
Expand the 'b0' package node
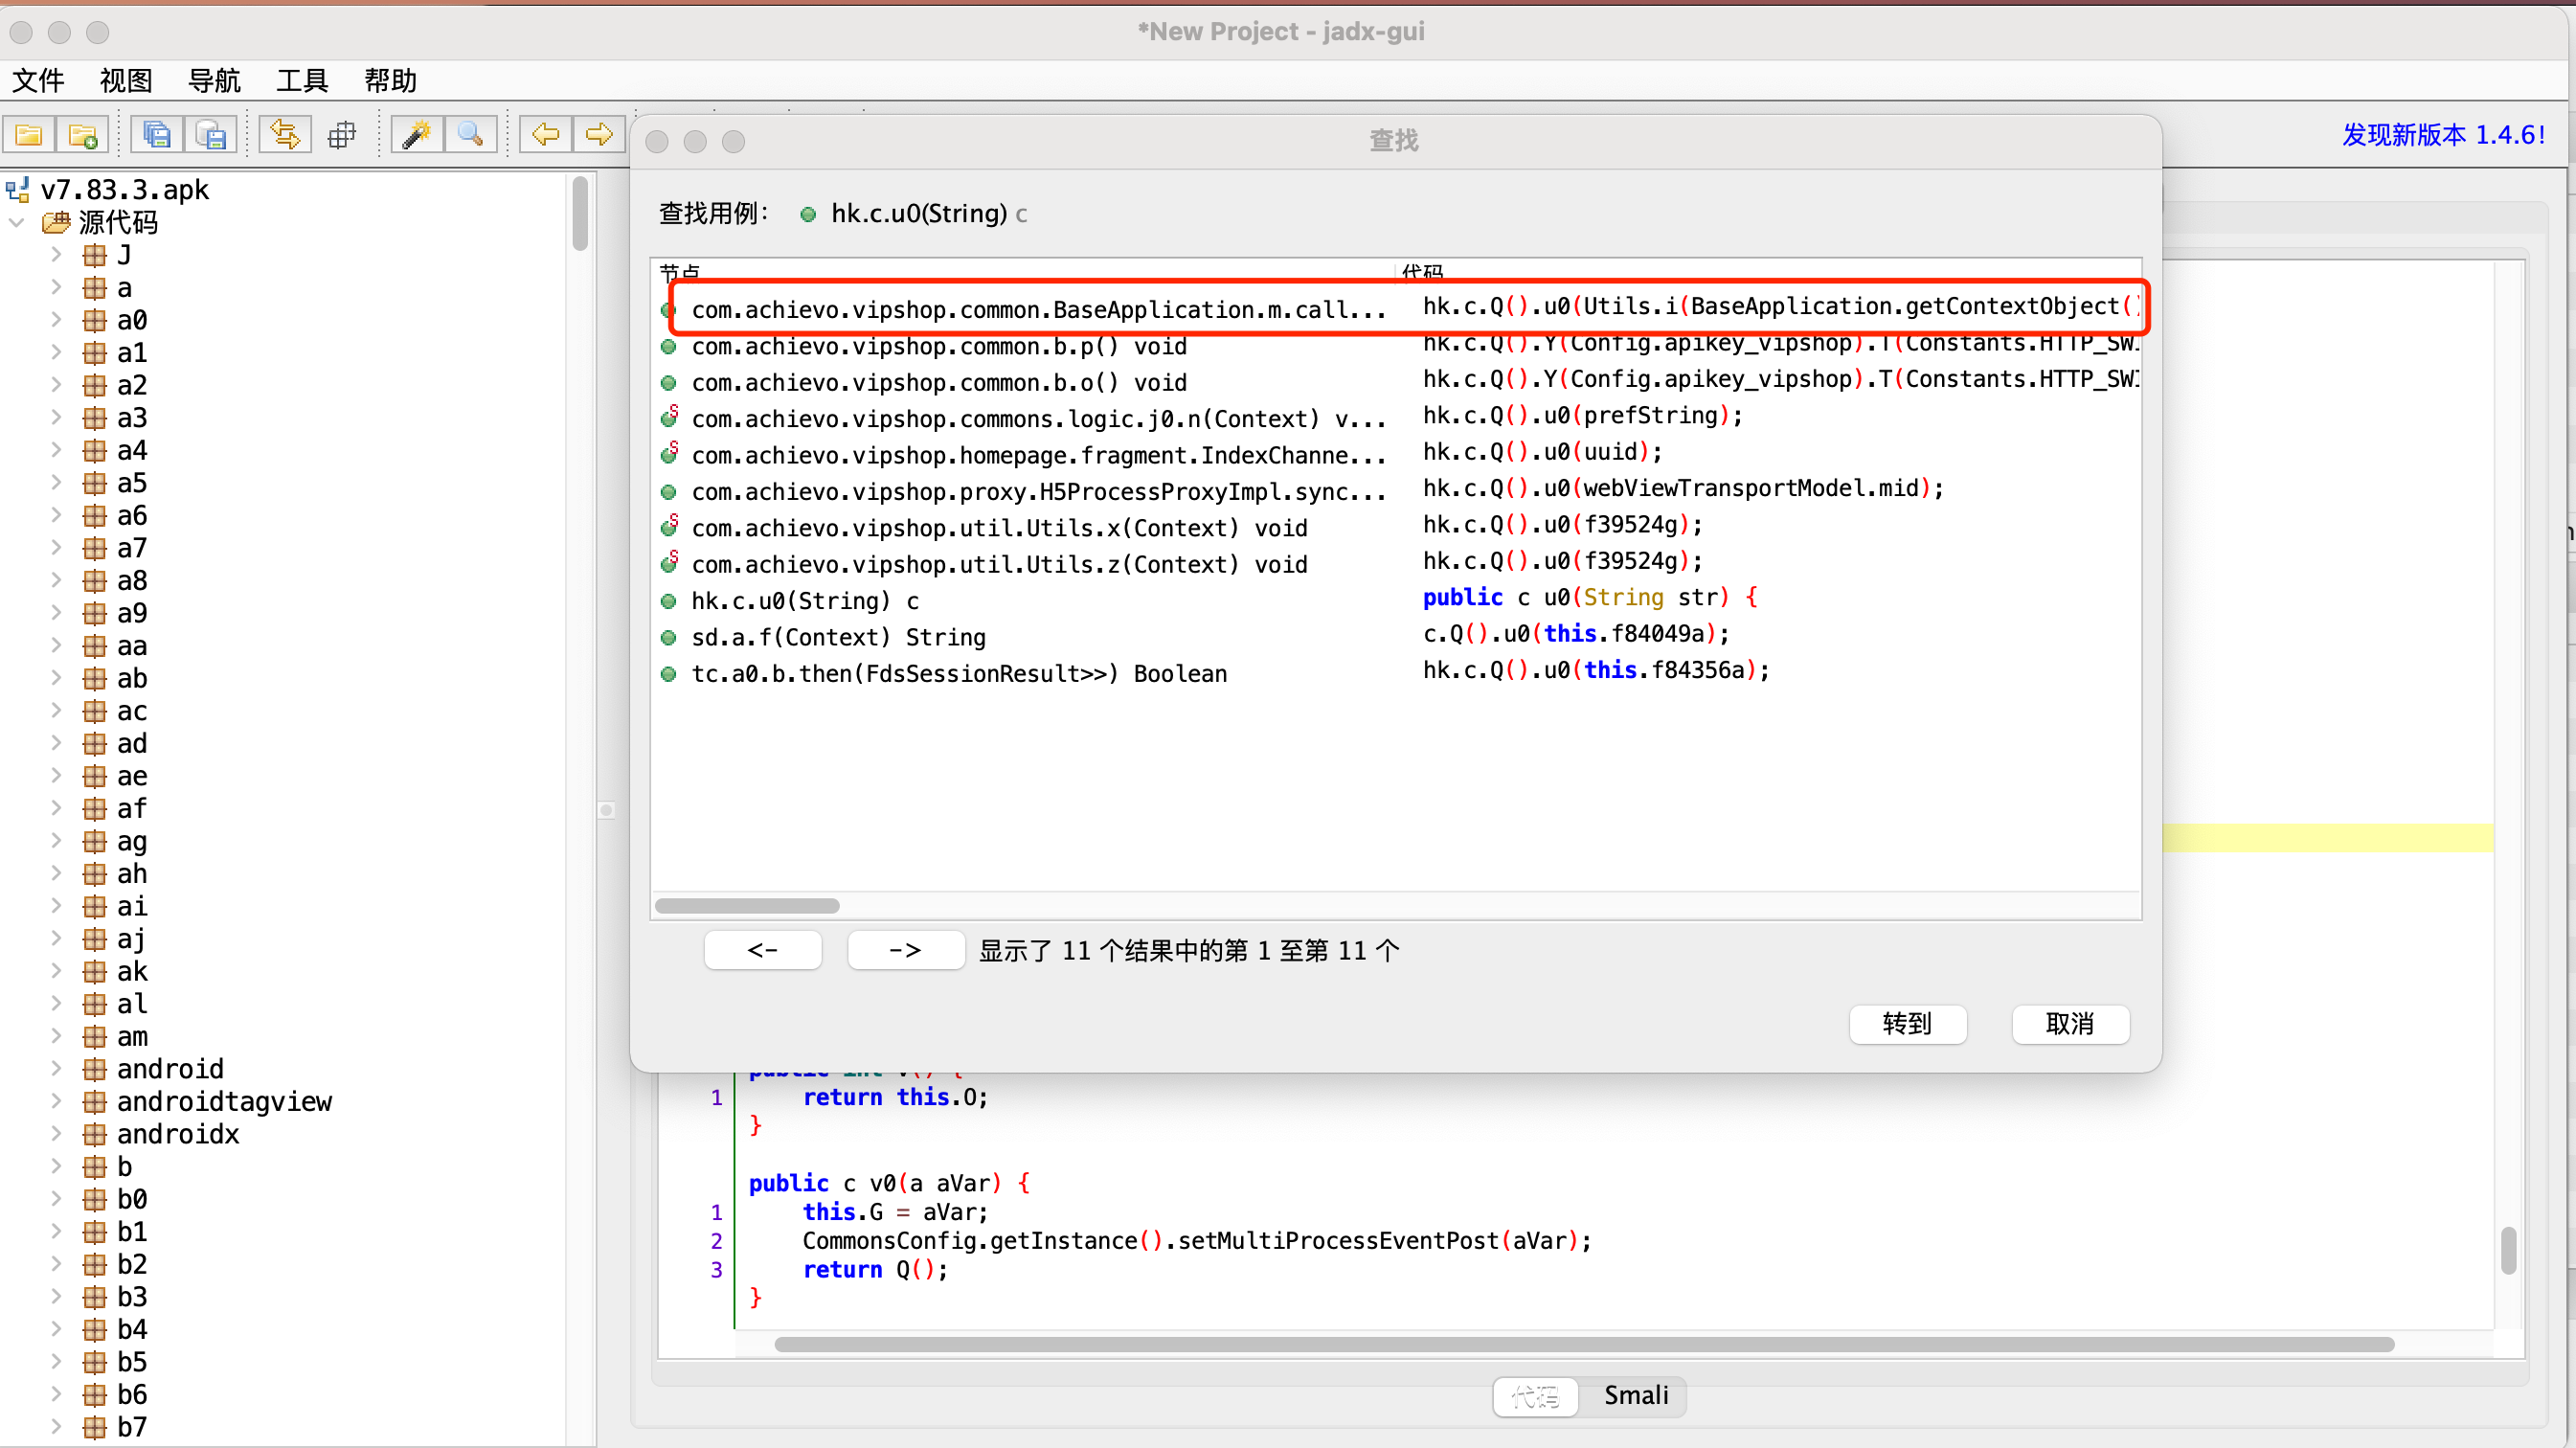click(x=57, y=1199)
